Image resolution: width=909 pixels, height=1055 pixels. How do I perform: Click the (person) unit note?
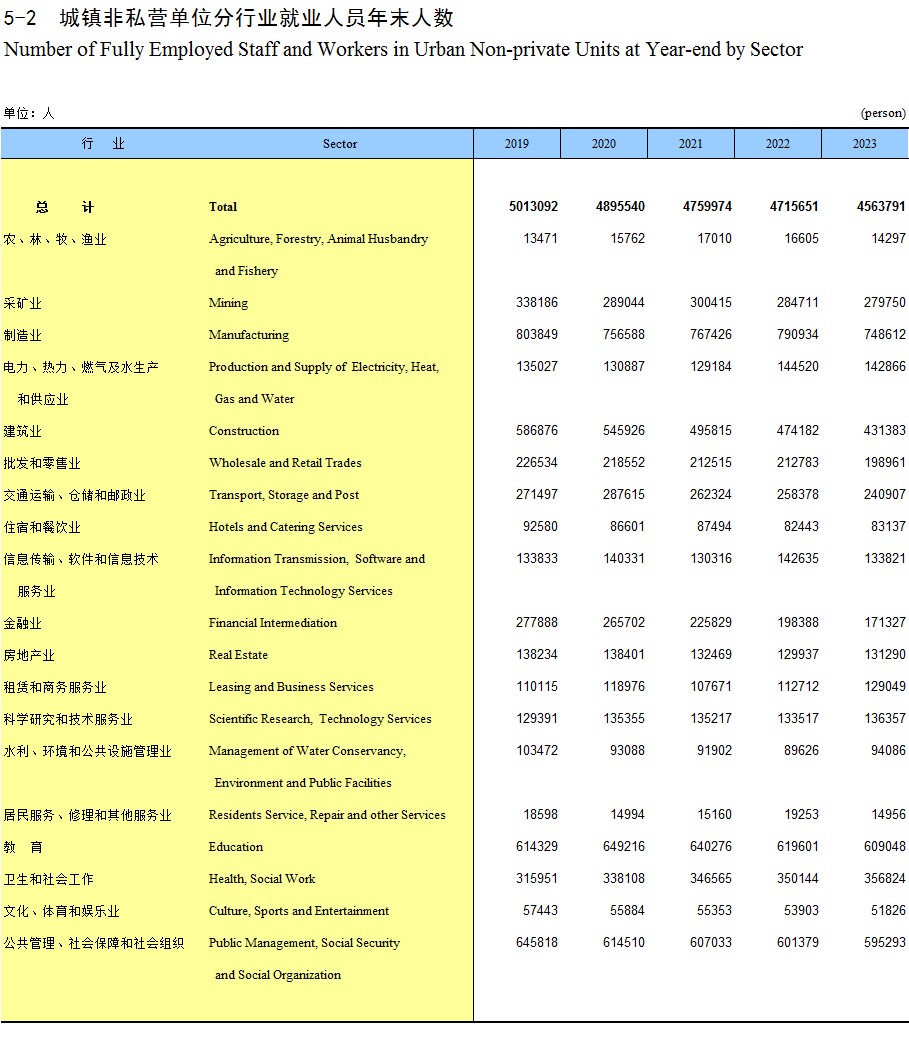tap(883, 113)
